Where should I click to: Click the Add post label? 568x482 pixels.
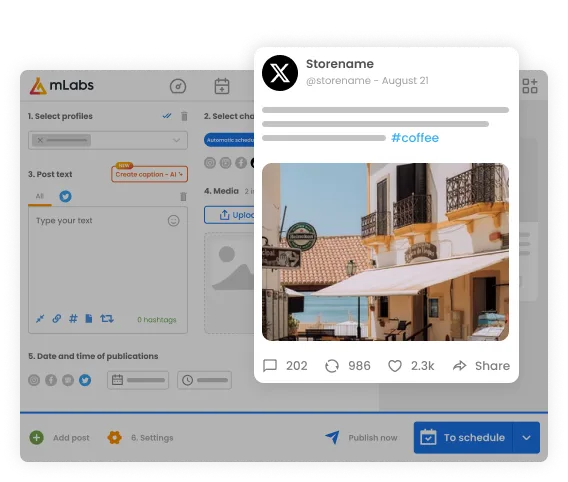(71, 438)
